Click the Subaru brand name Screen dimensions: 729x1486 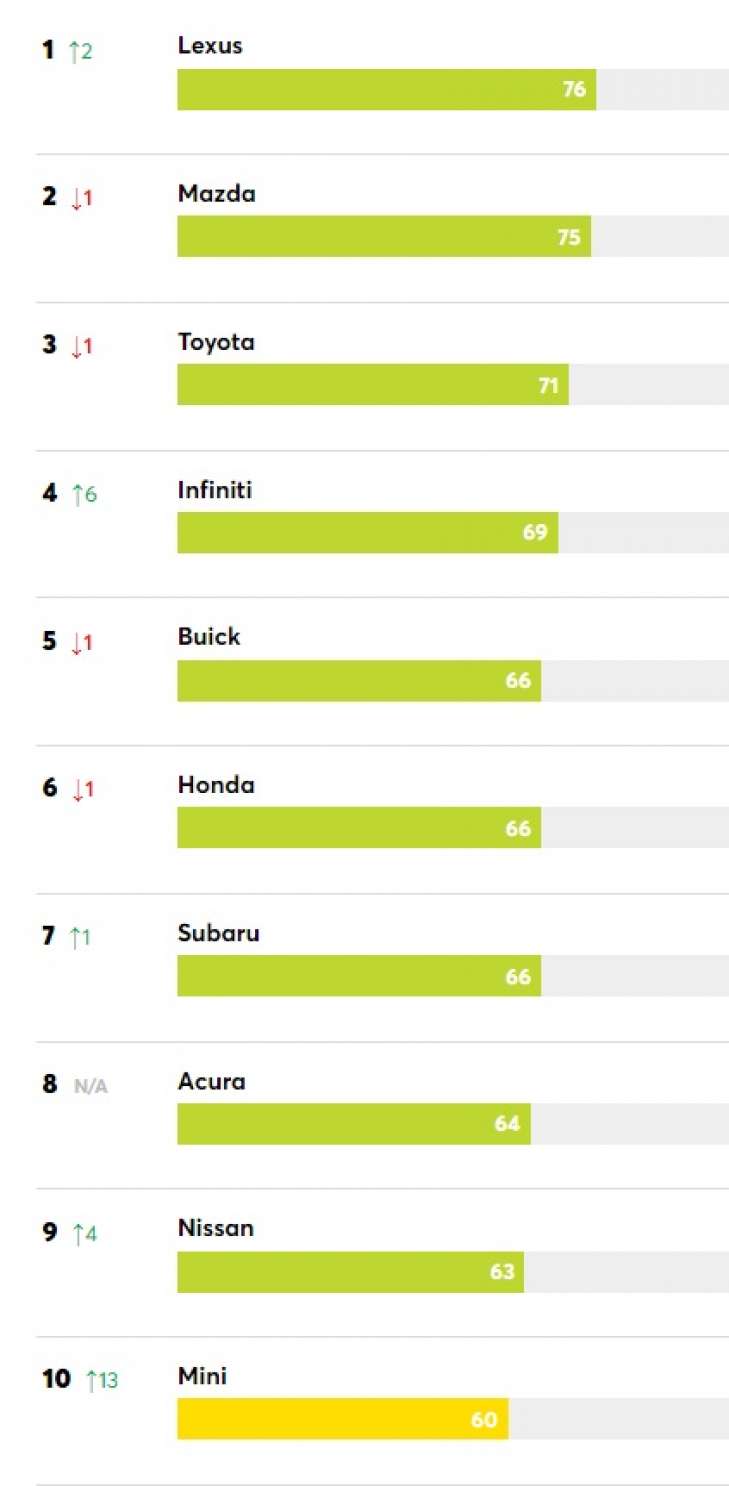click(x=218, y=933)
